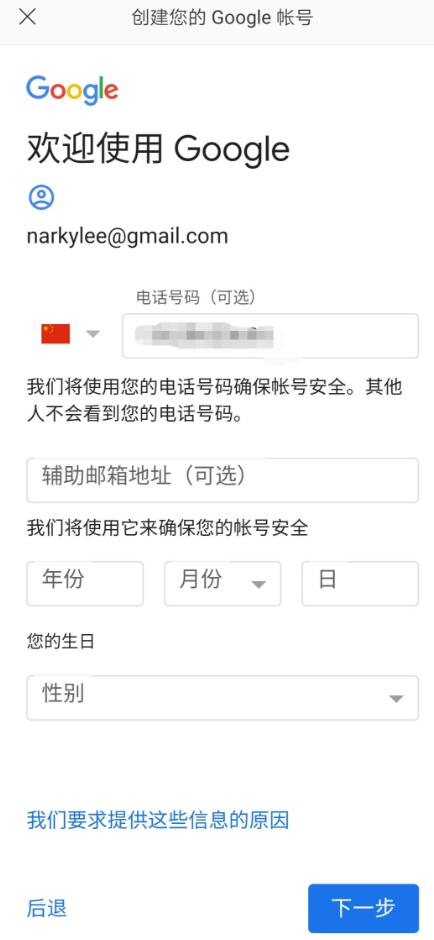Click the 创建您的 Google 帐号 title
The height and width of the screenshot is (940, 434).
point(222,17)
